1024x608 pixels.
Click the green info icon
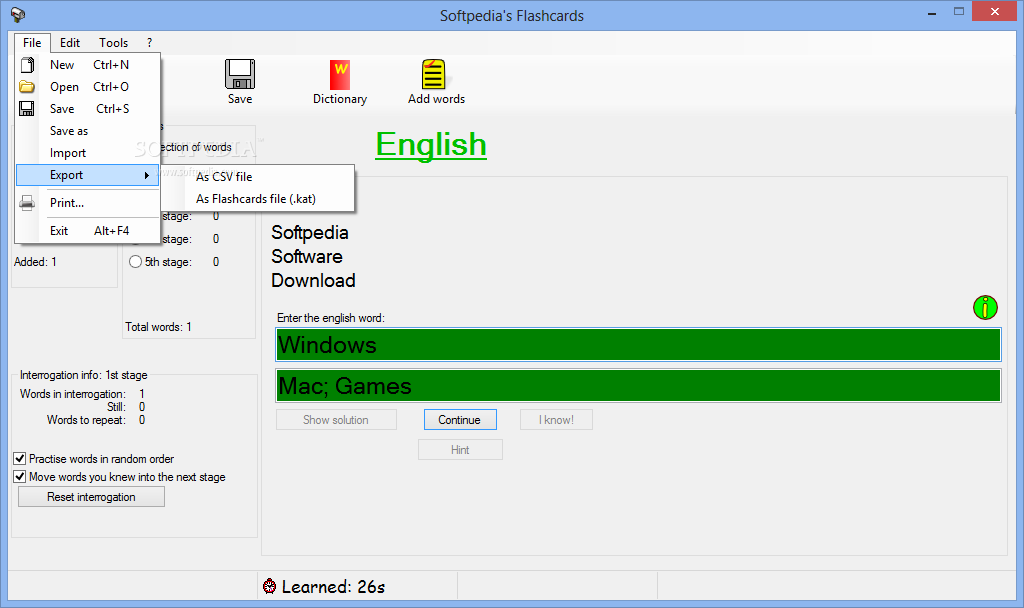click(985, 307)
